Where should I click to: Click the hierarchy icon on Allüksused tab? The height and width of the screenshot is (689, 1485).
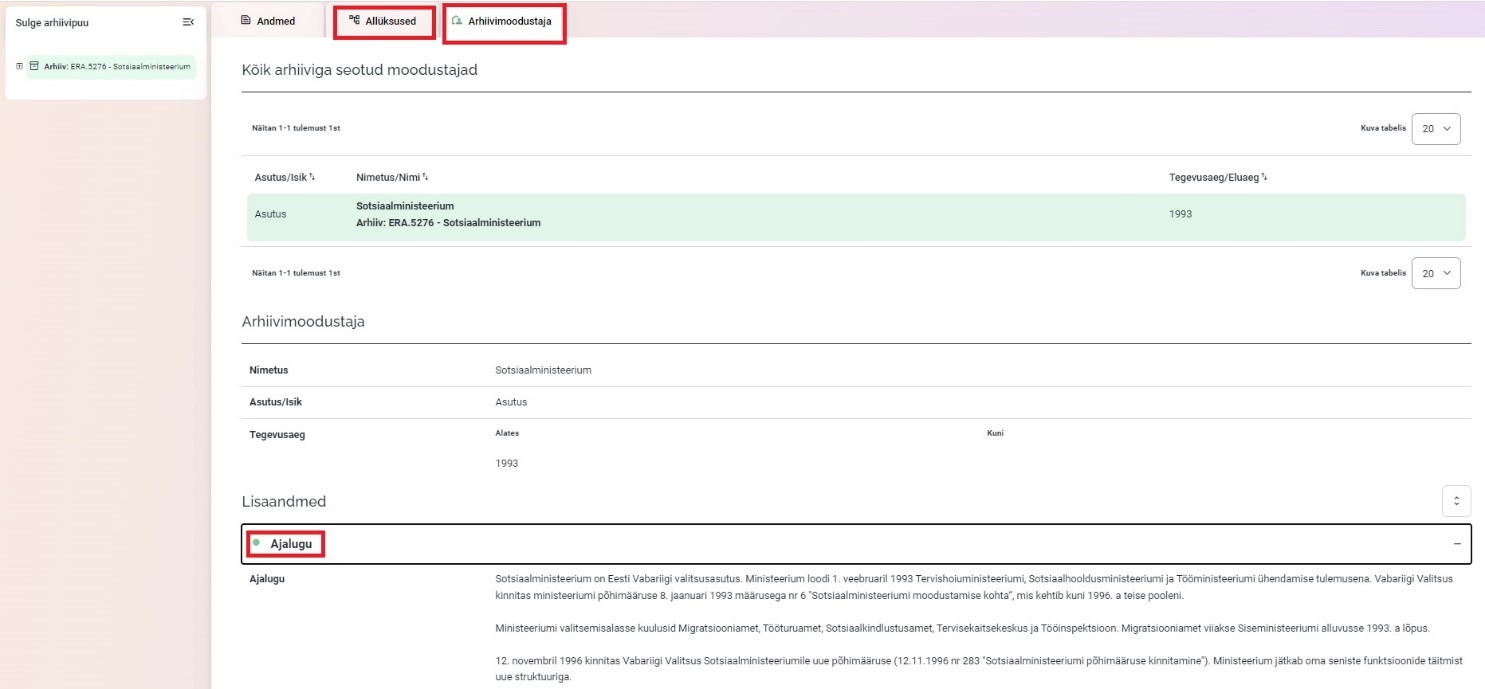(x=354, y=21)
